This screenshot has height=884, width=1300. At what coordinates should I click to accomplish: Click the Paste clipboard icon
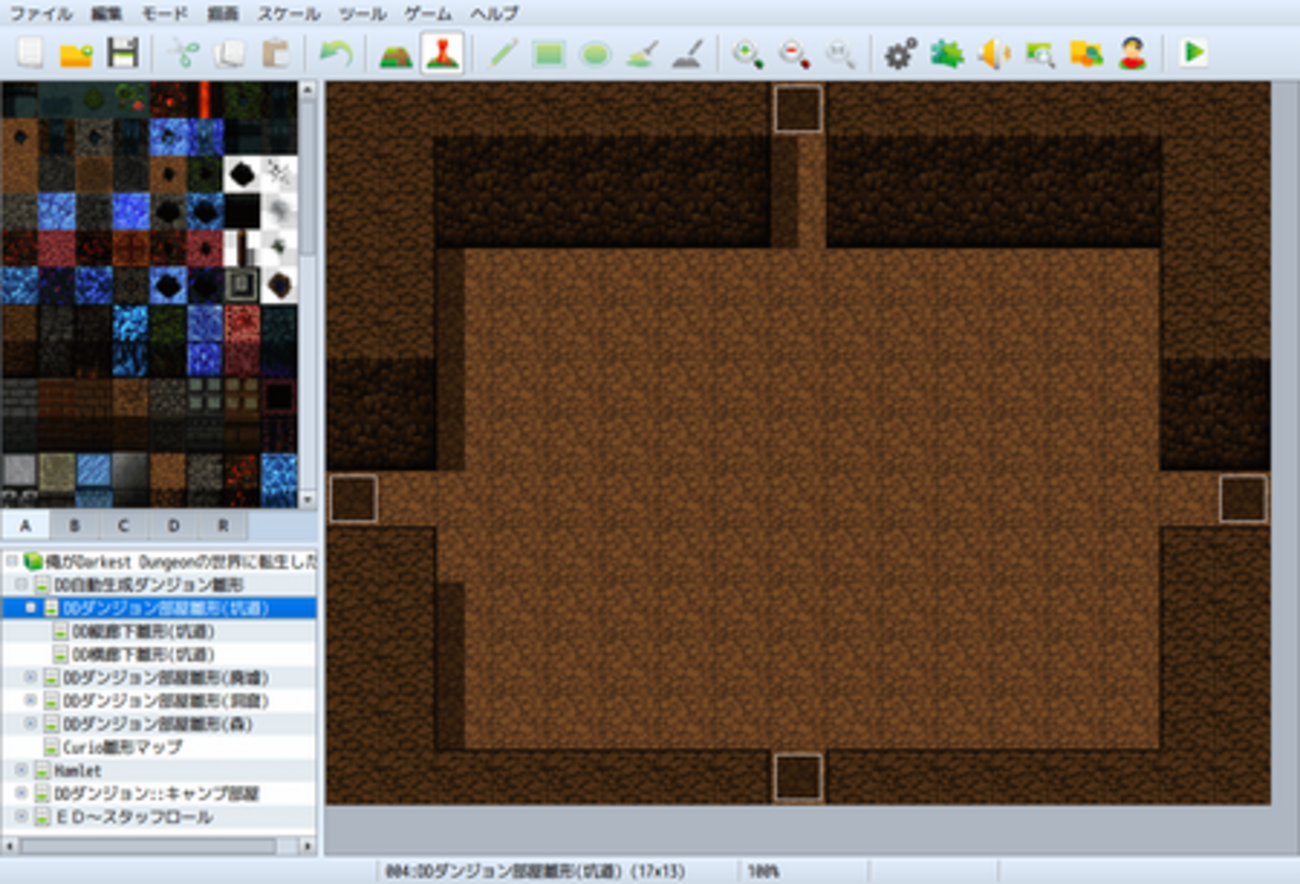(275, 52)
